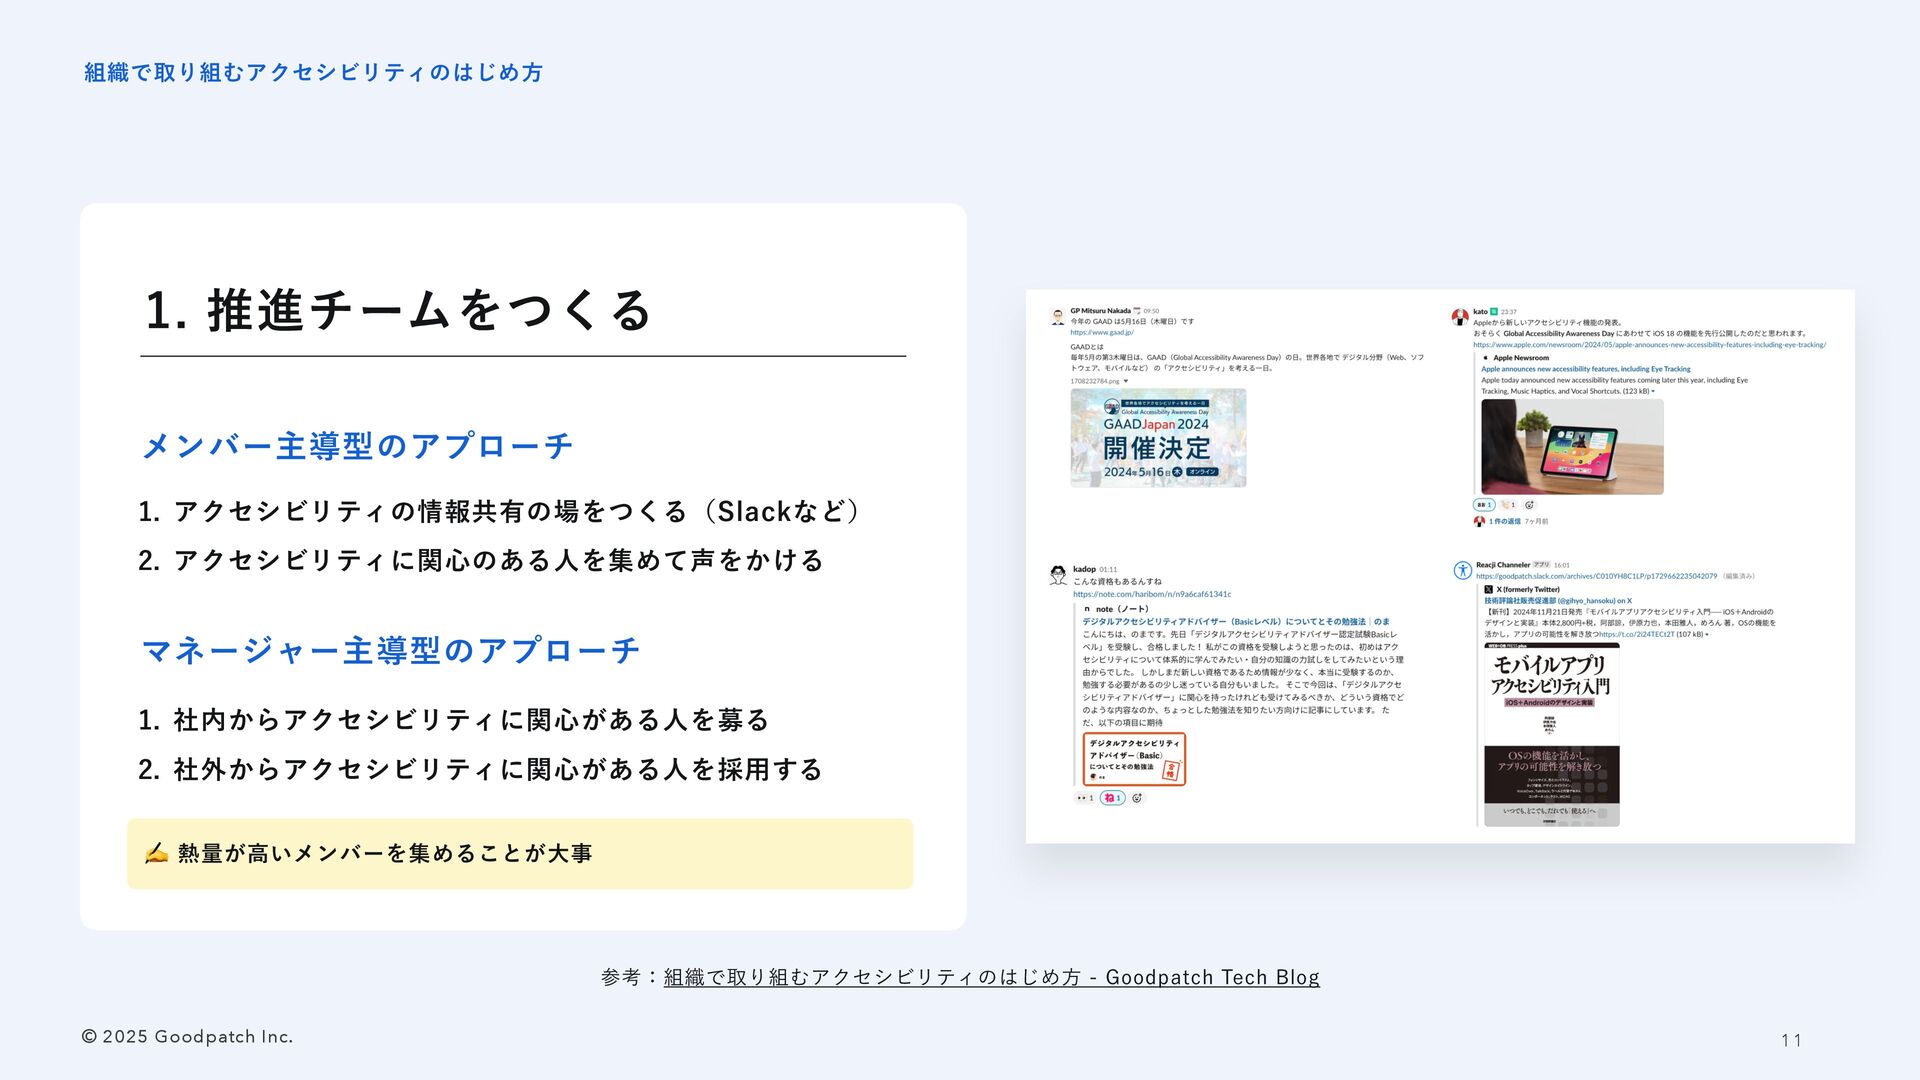Click the モバイルアプリアクセシビリティ入門 book cover image
The height and width of the screenshot is (1080, 1920).
[x=1551, y=734]
